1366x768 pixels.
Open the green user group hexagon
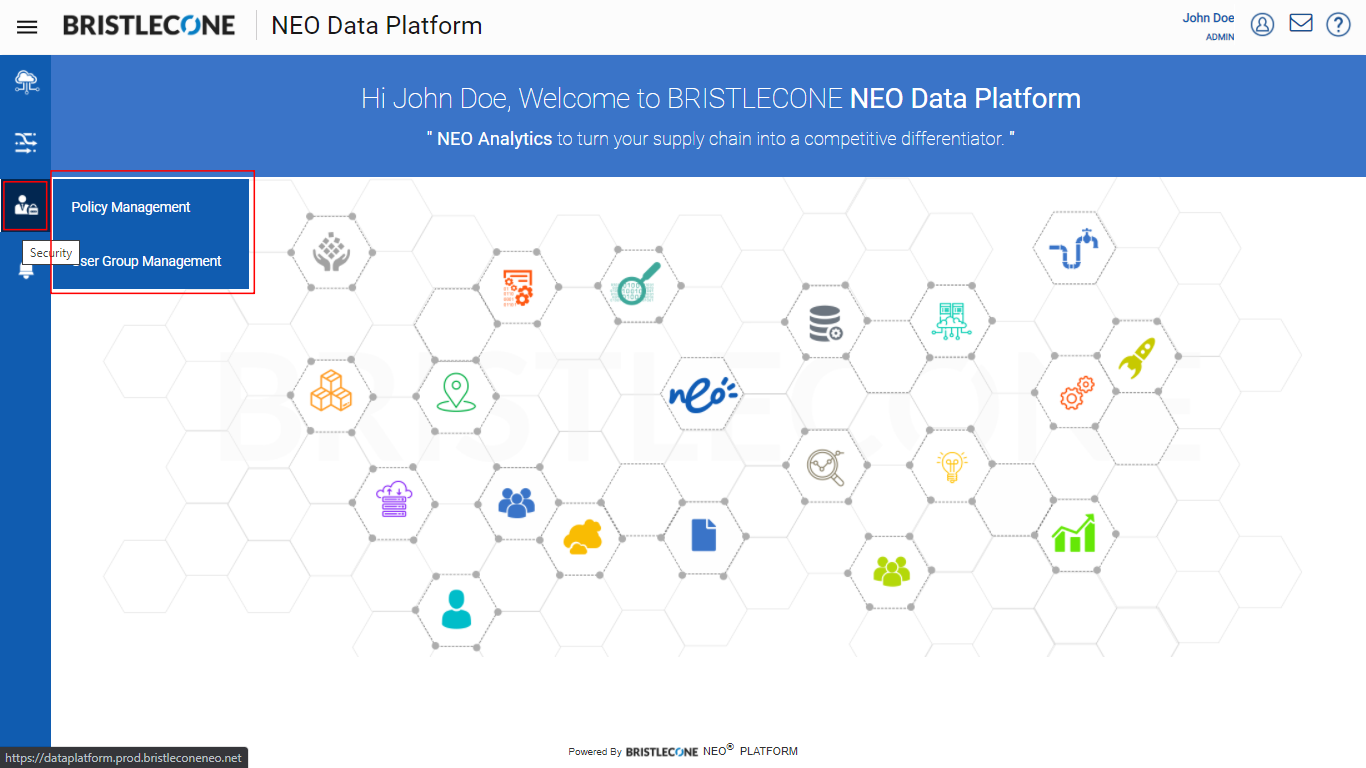click(891, 571)
